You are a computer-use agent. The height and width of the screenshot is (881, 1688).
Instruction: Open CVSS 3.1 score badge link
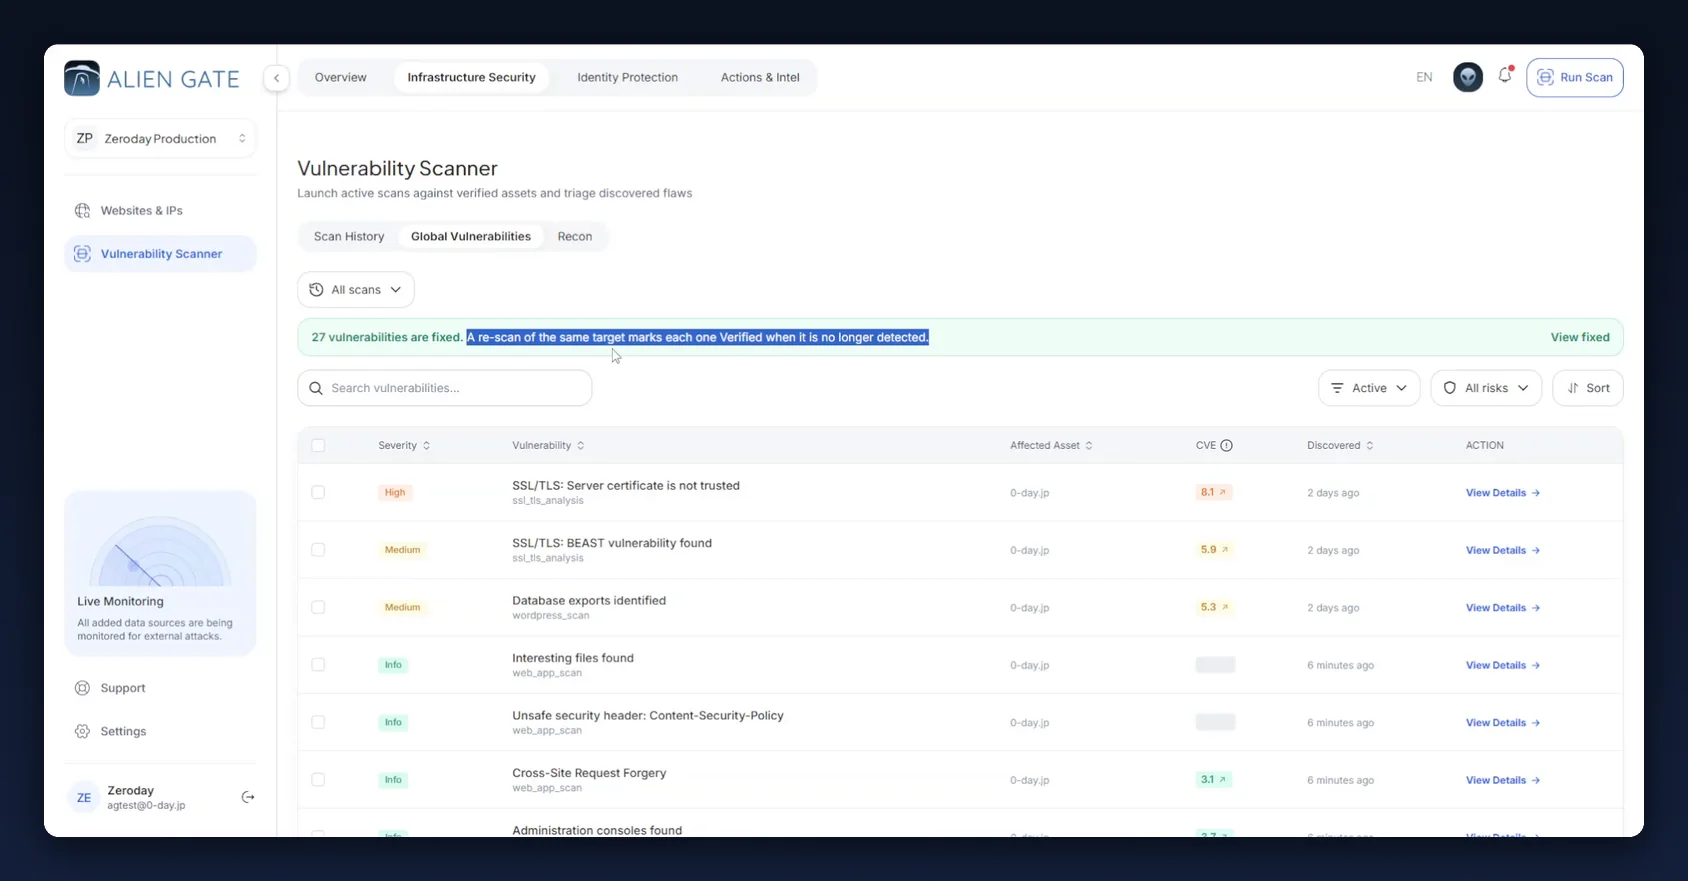click(x=1213, y=779)
